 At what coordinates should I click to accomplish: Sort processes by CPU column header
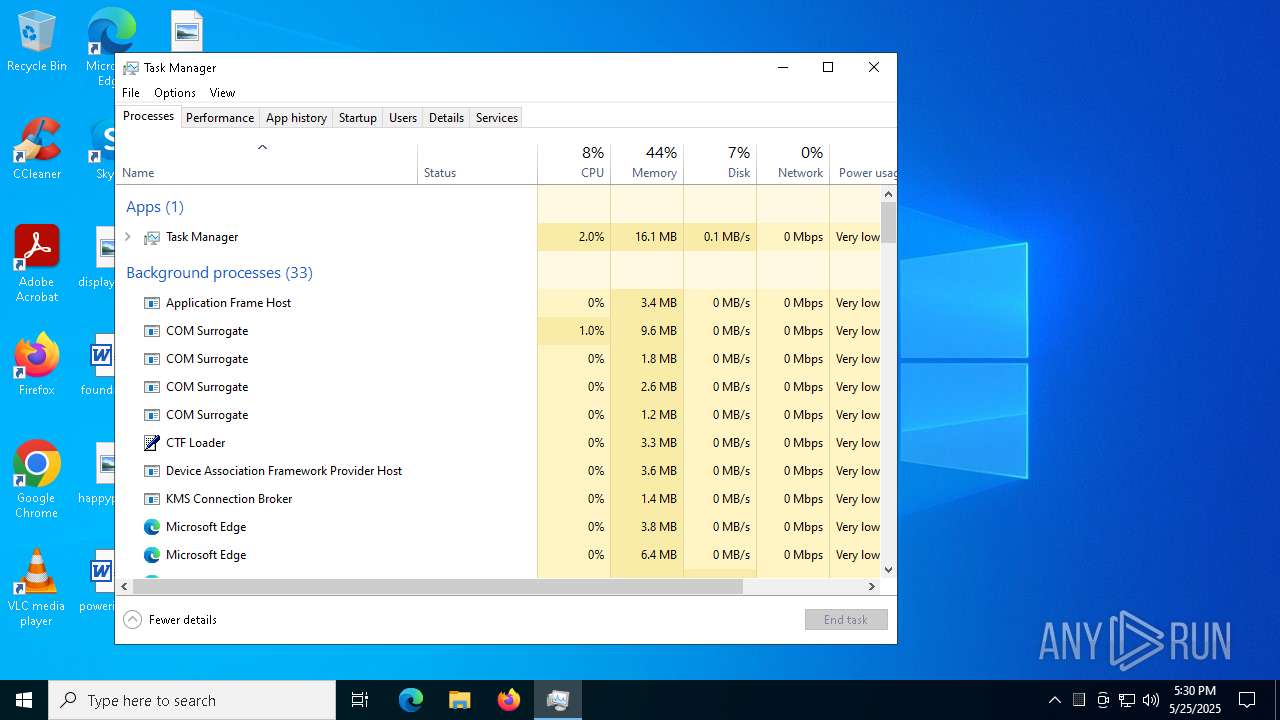[574, 163]
